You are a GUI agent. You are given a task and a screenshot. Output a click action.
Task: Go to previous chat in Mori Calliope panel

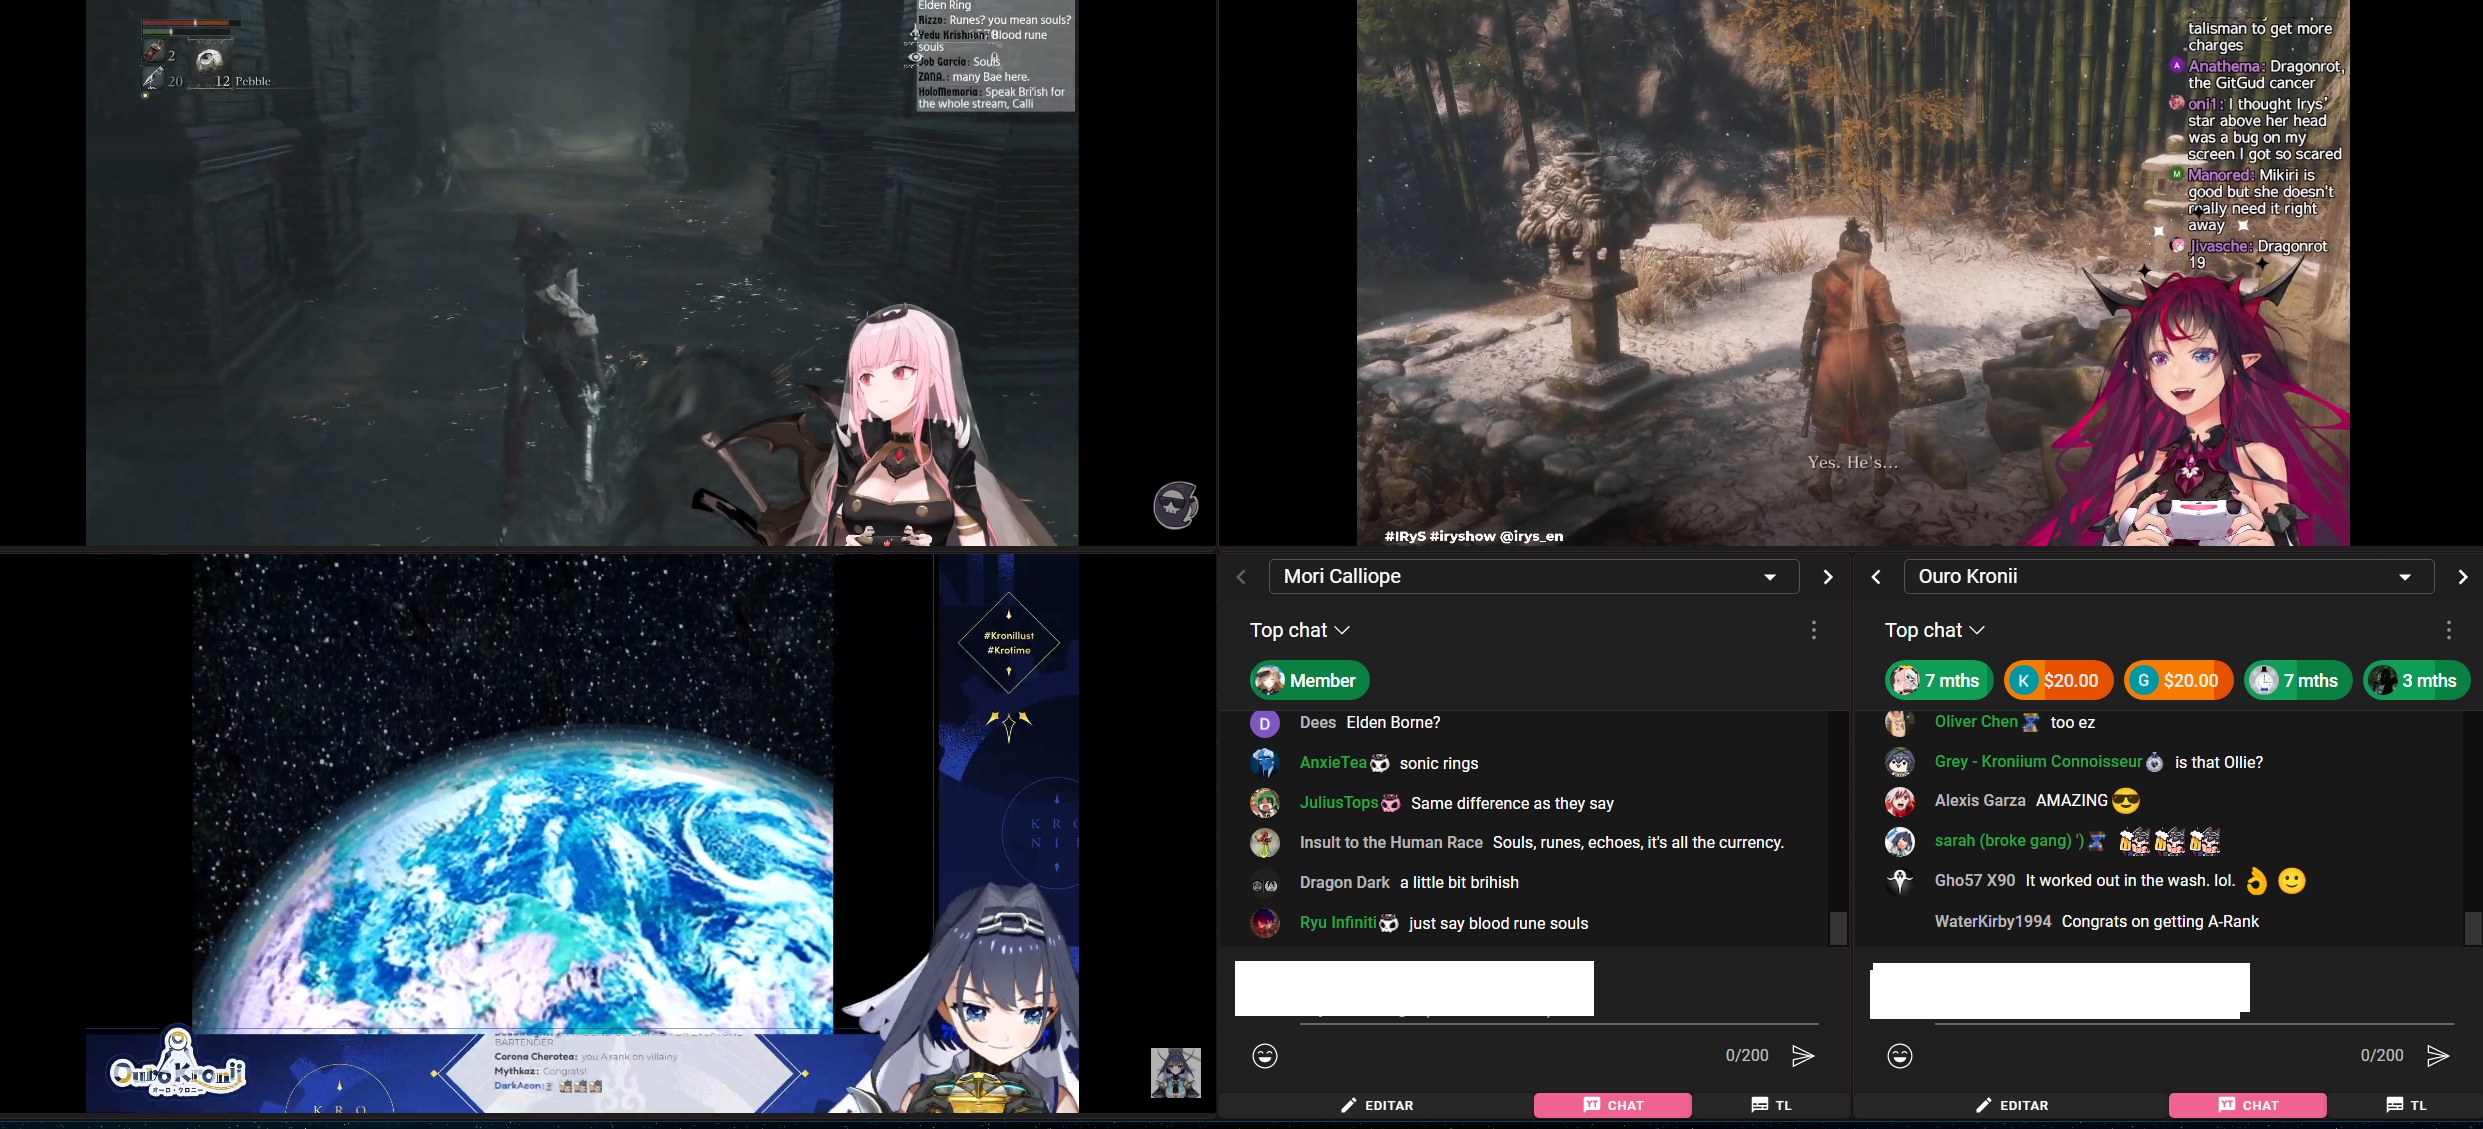point(1241,577)
